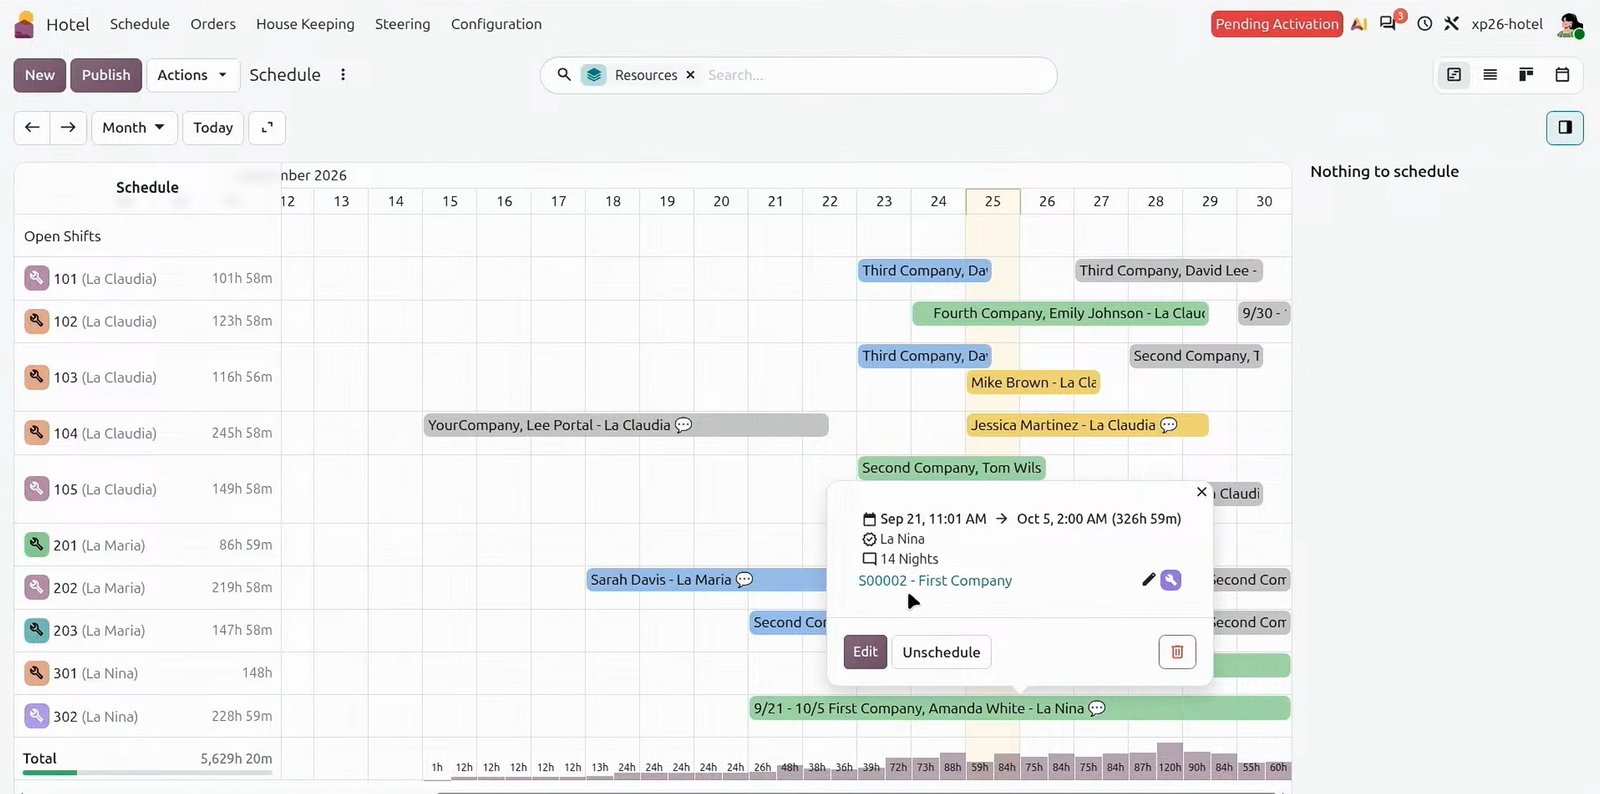
Task: Click the New button
Action: tap(40, 75)
